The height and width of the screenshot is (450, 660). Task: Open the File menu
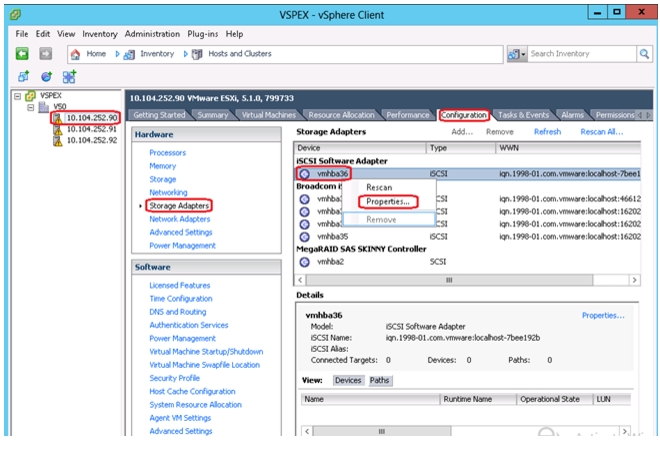21,34
